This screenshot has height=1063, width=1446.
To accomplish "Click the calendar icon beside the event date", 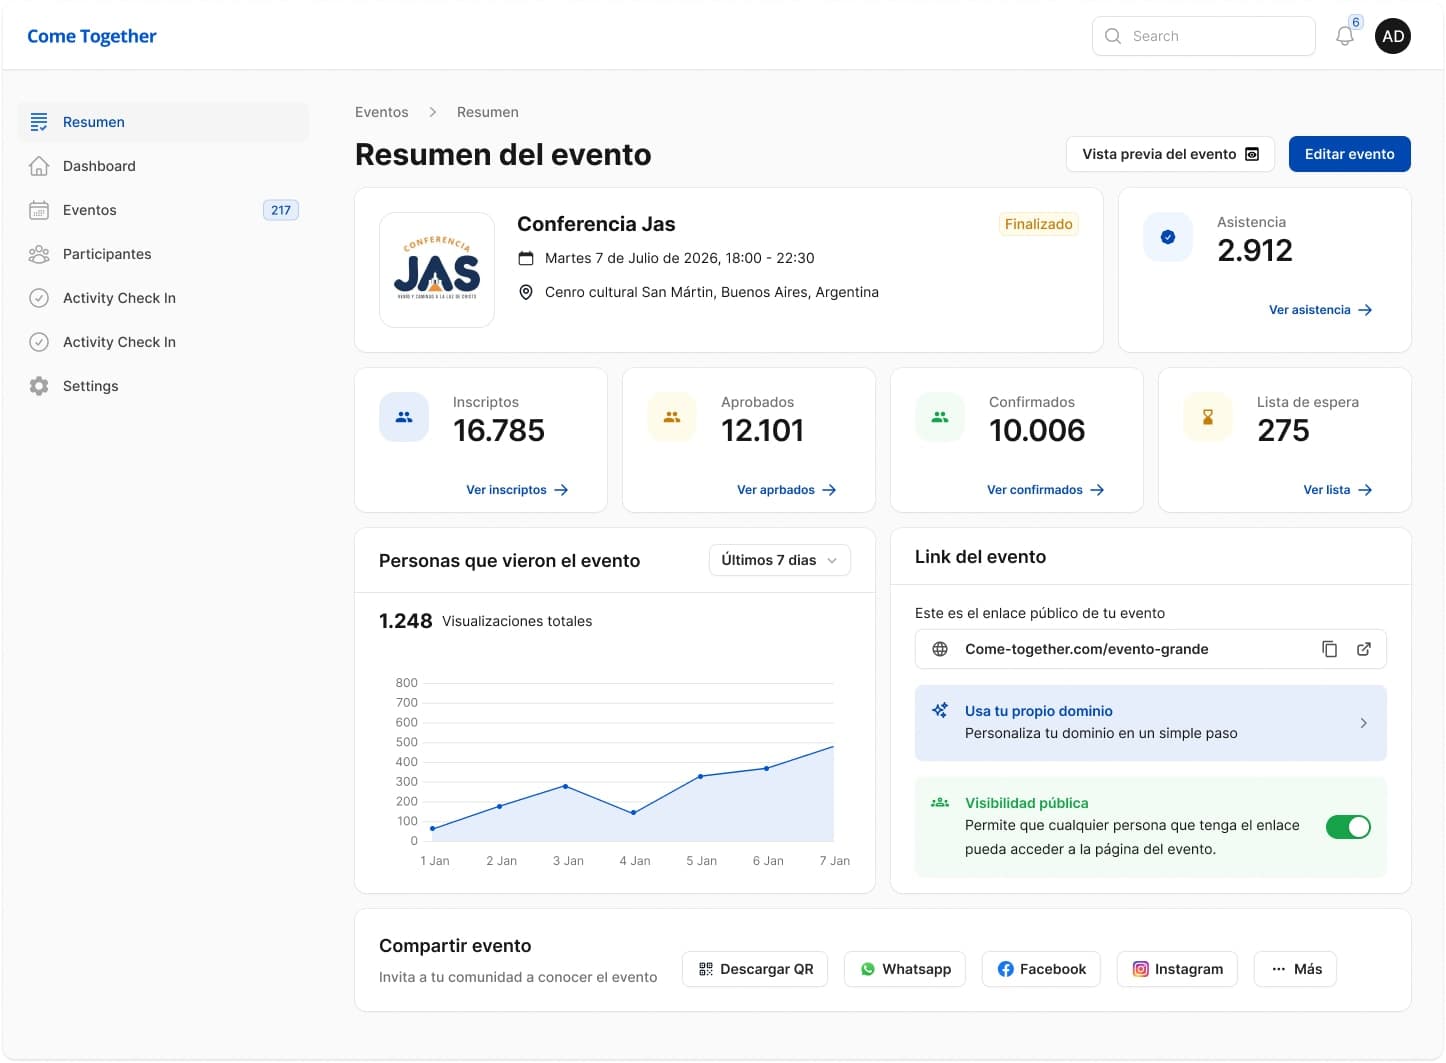I will click(526, 258).
